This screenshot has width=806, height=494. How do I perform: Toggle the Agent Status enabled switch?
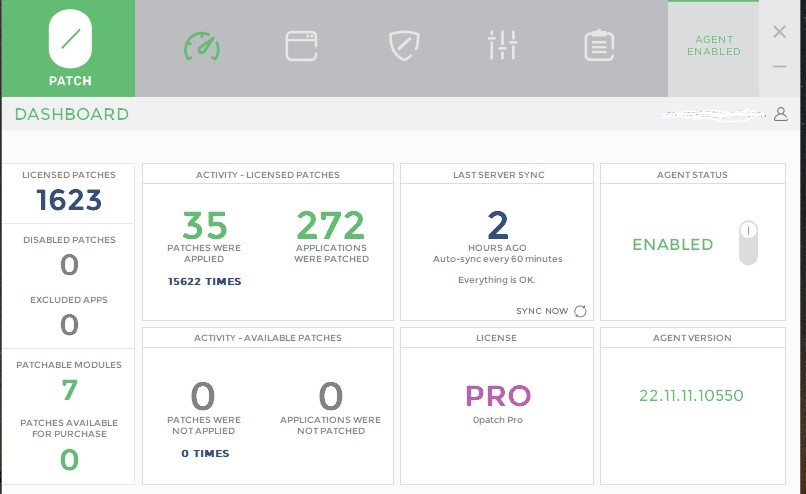click(x=748, y=243)
